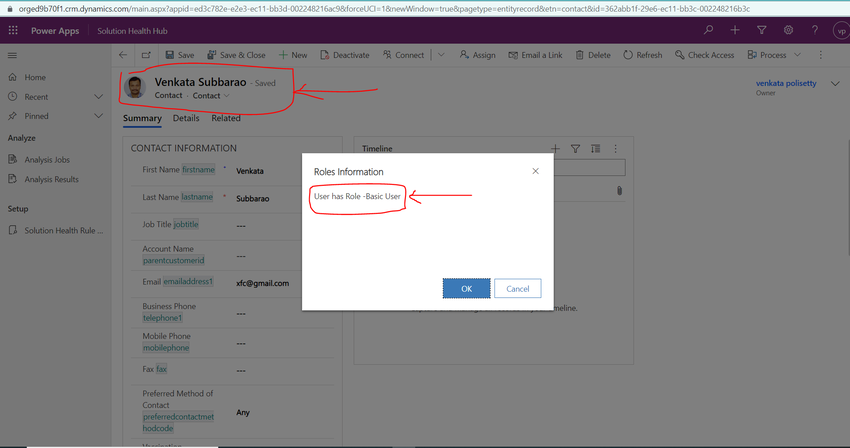Add a timeline record with plus icon
Viewport: 850px width, 448px height.
click(x=555, y=149)
